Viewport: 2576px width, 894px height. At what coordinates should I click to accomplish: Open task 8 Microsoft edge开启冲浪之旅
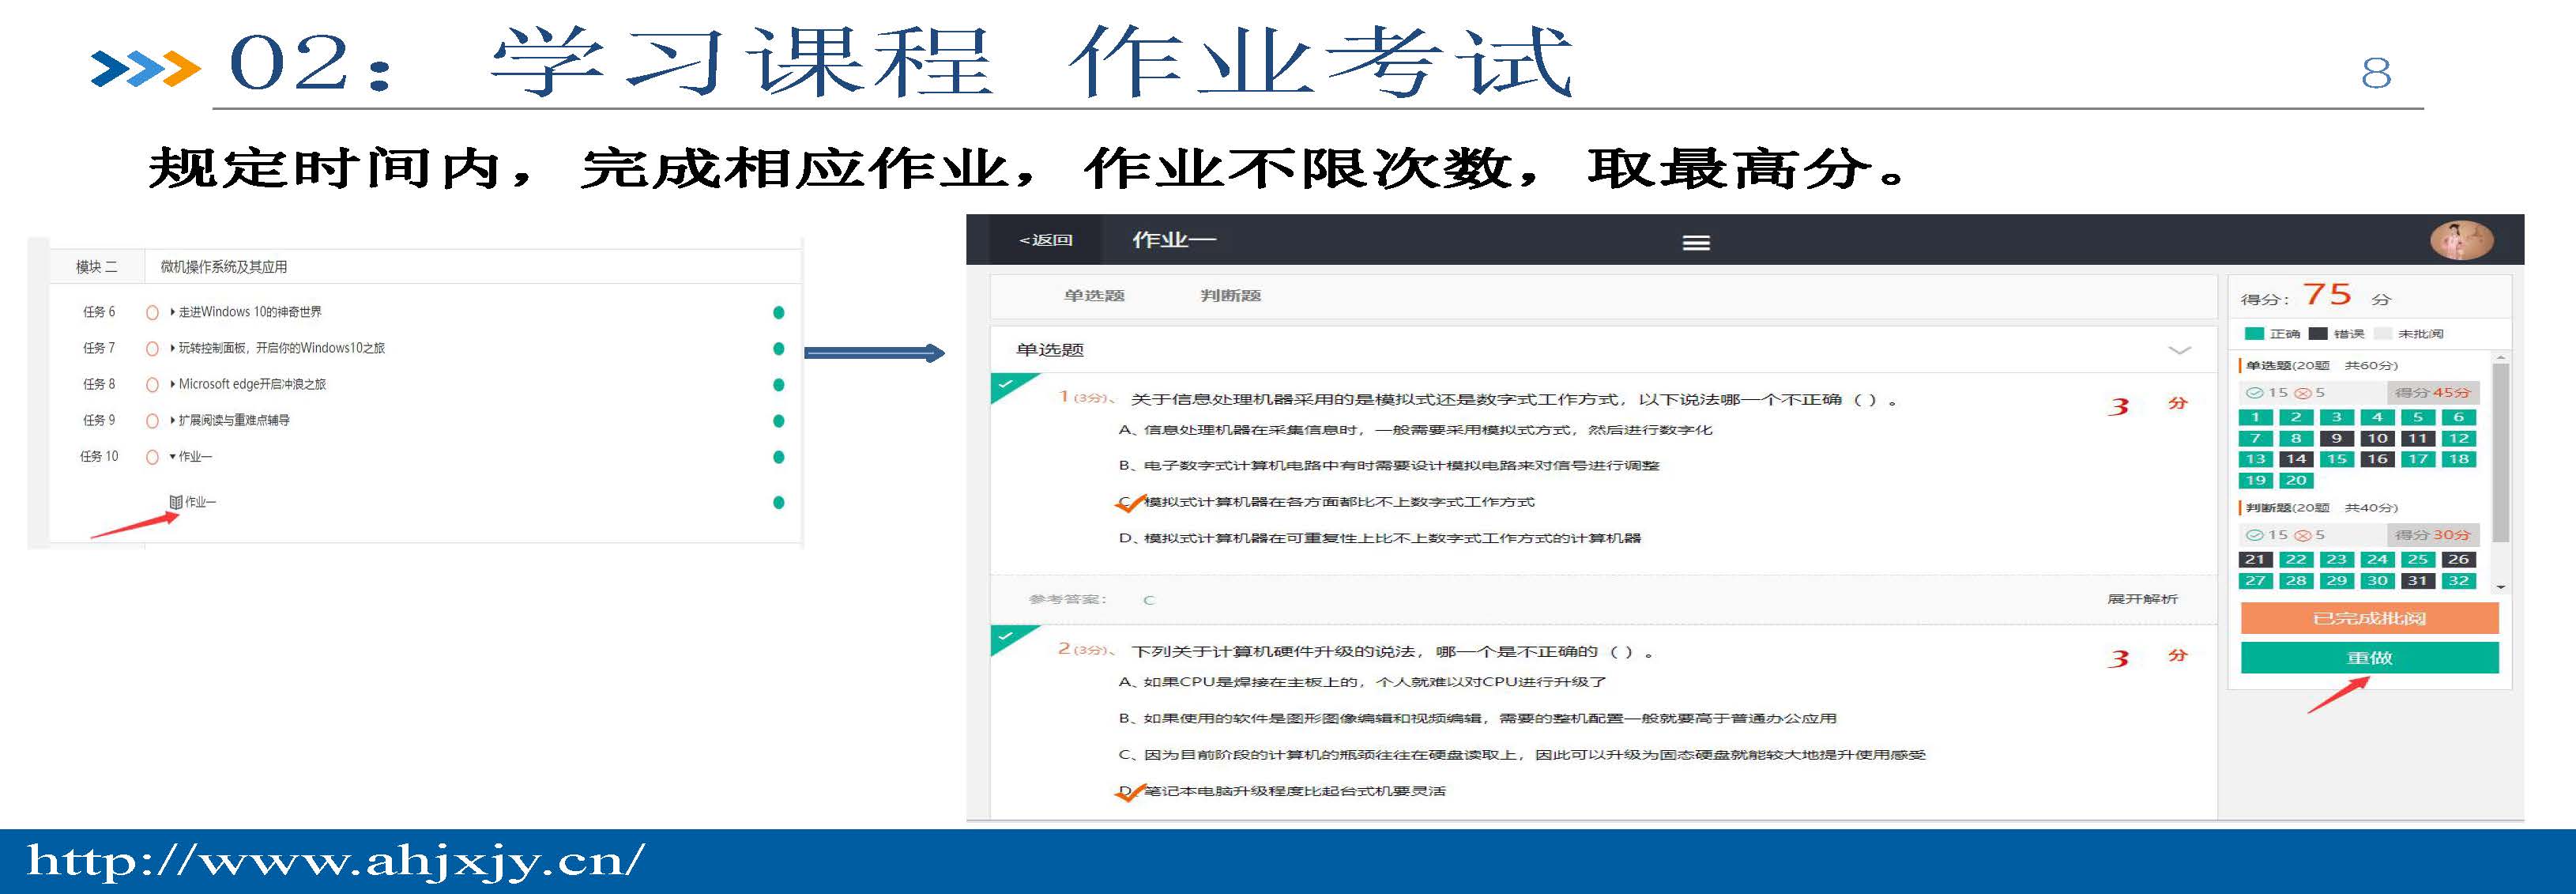(x=252, y=384)
